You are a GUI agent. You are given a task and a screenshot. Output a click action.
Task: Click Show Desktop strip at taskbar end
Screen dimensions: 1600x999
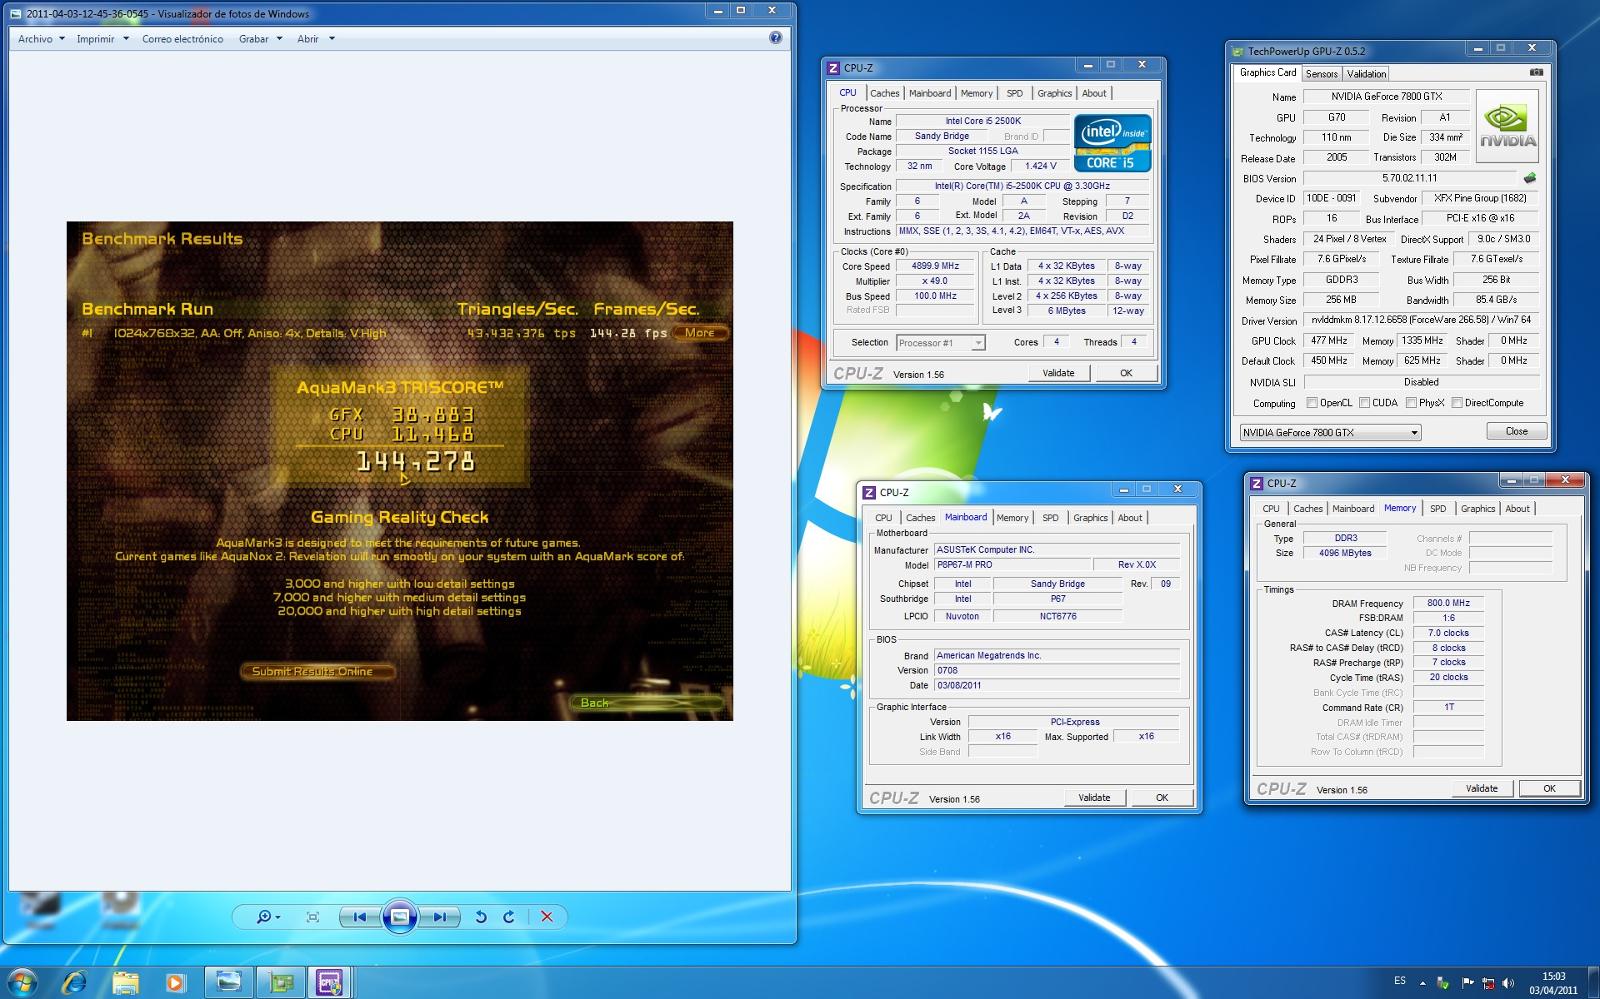(1593, 983)
